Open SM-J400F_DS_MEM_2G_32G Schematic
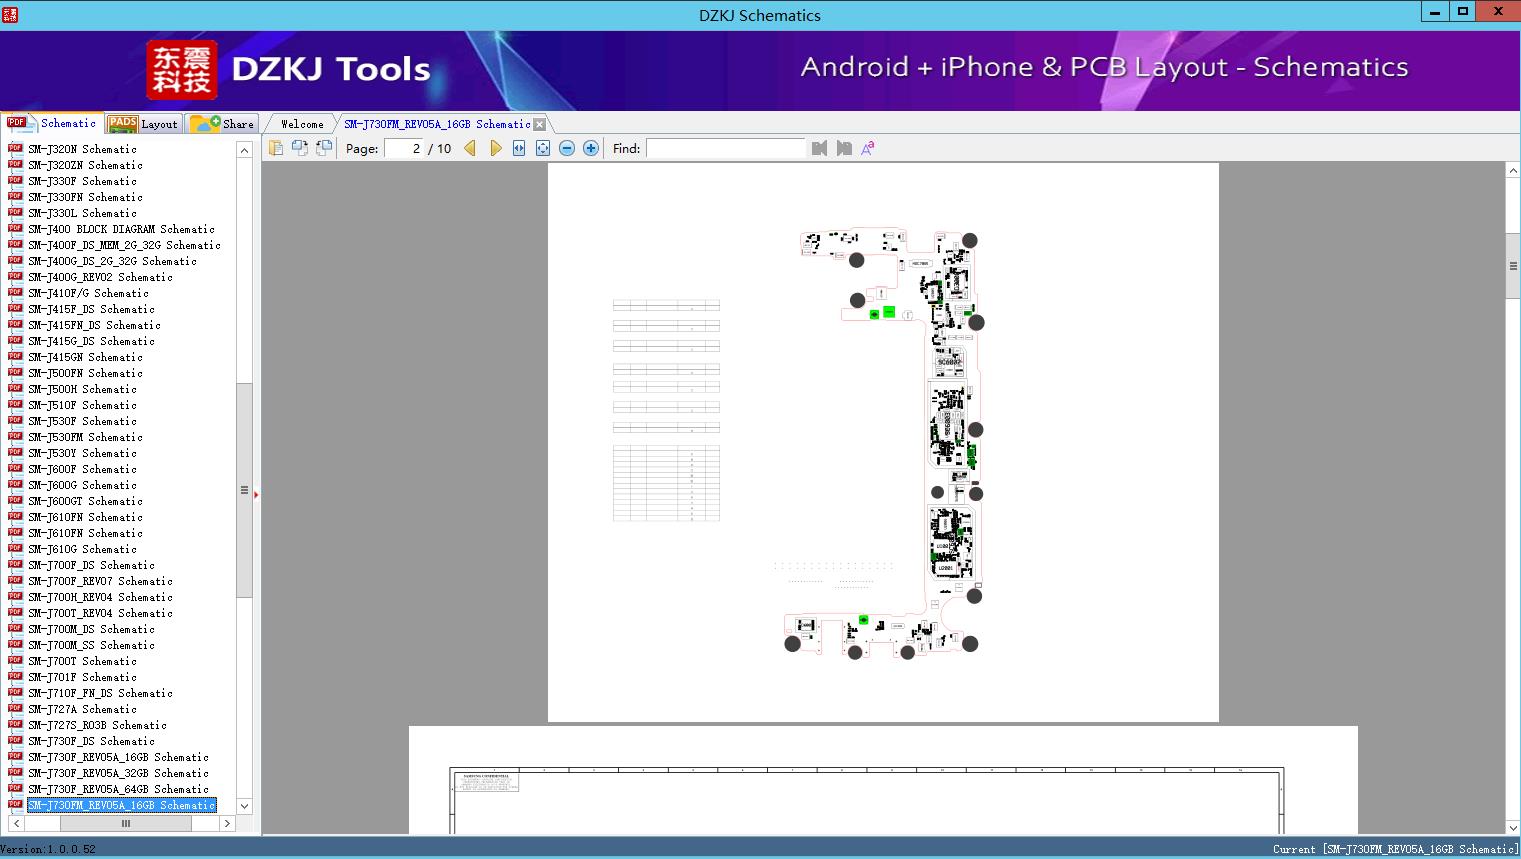This screenshot has height=859, width=1521. click(124, 245)
